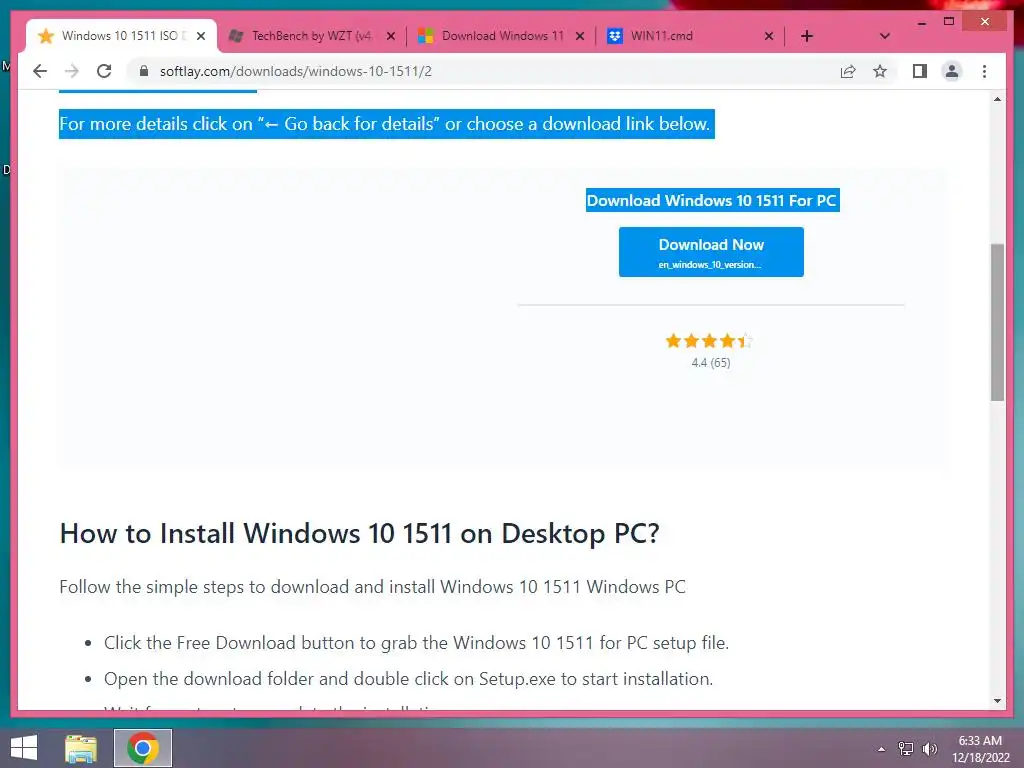Open a new tab with the plus icon
This screenshot has width=1024, height=768.
click(x=807, y=36)
